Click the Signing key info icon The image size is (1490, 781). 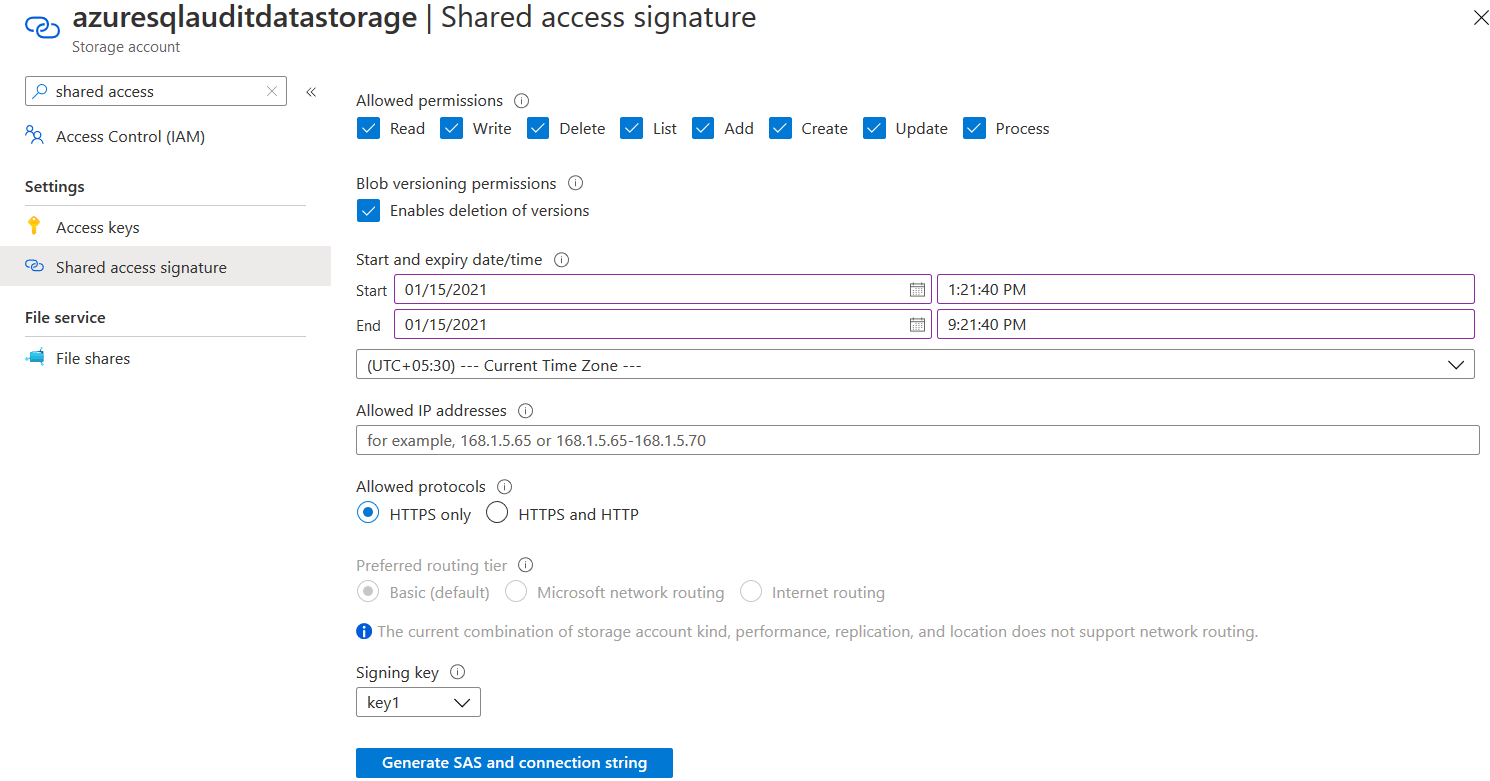[x=457, y=672]
